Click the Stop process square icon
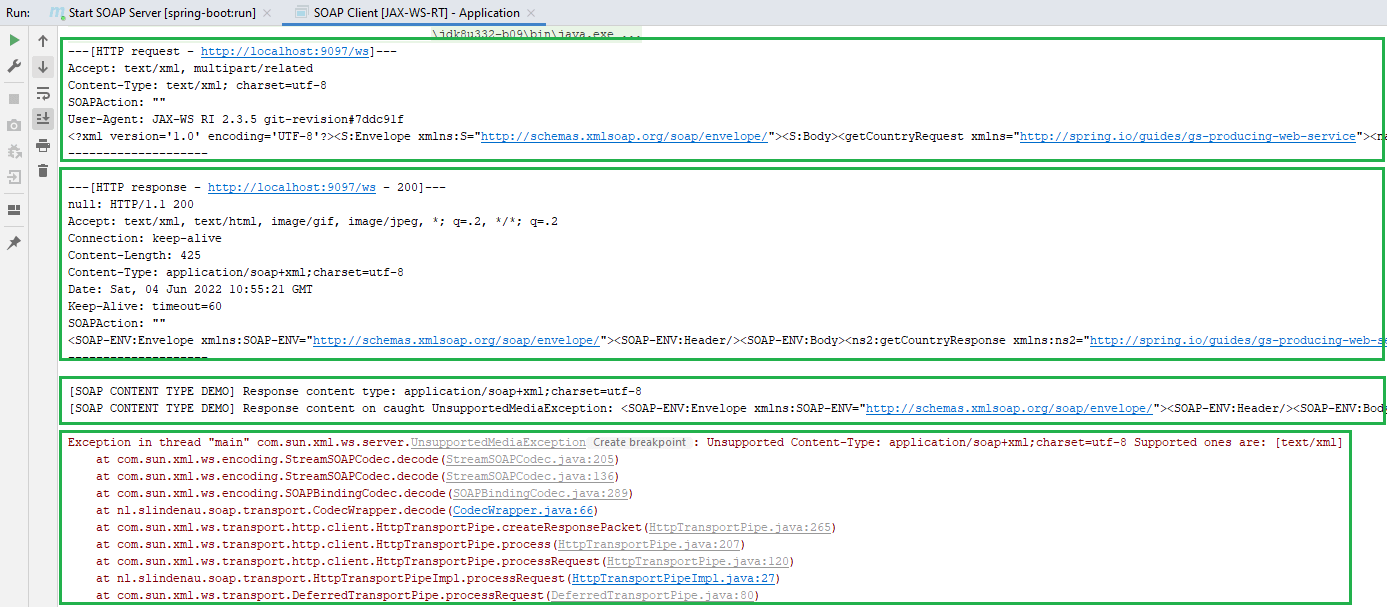This screenshot has width=1387, height=607. pyautogui.click(x=14, y=98)
